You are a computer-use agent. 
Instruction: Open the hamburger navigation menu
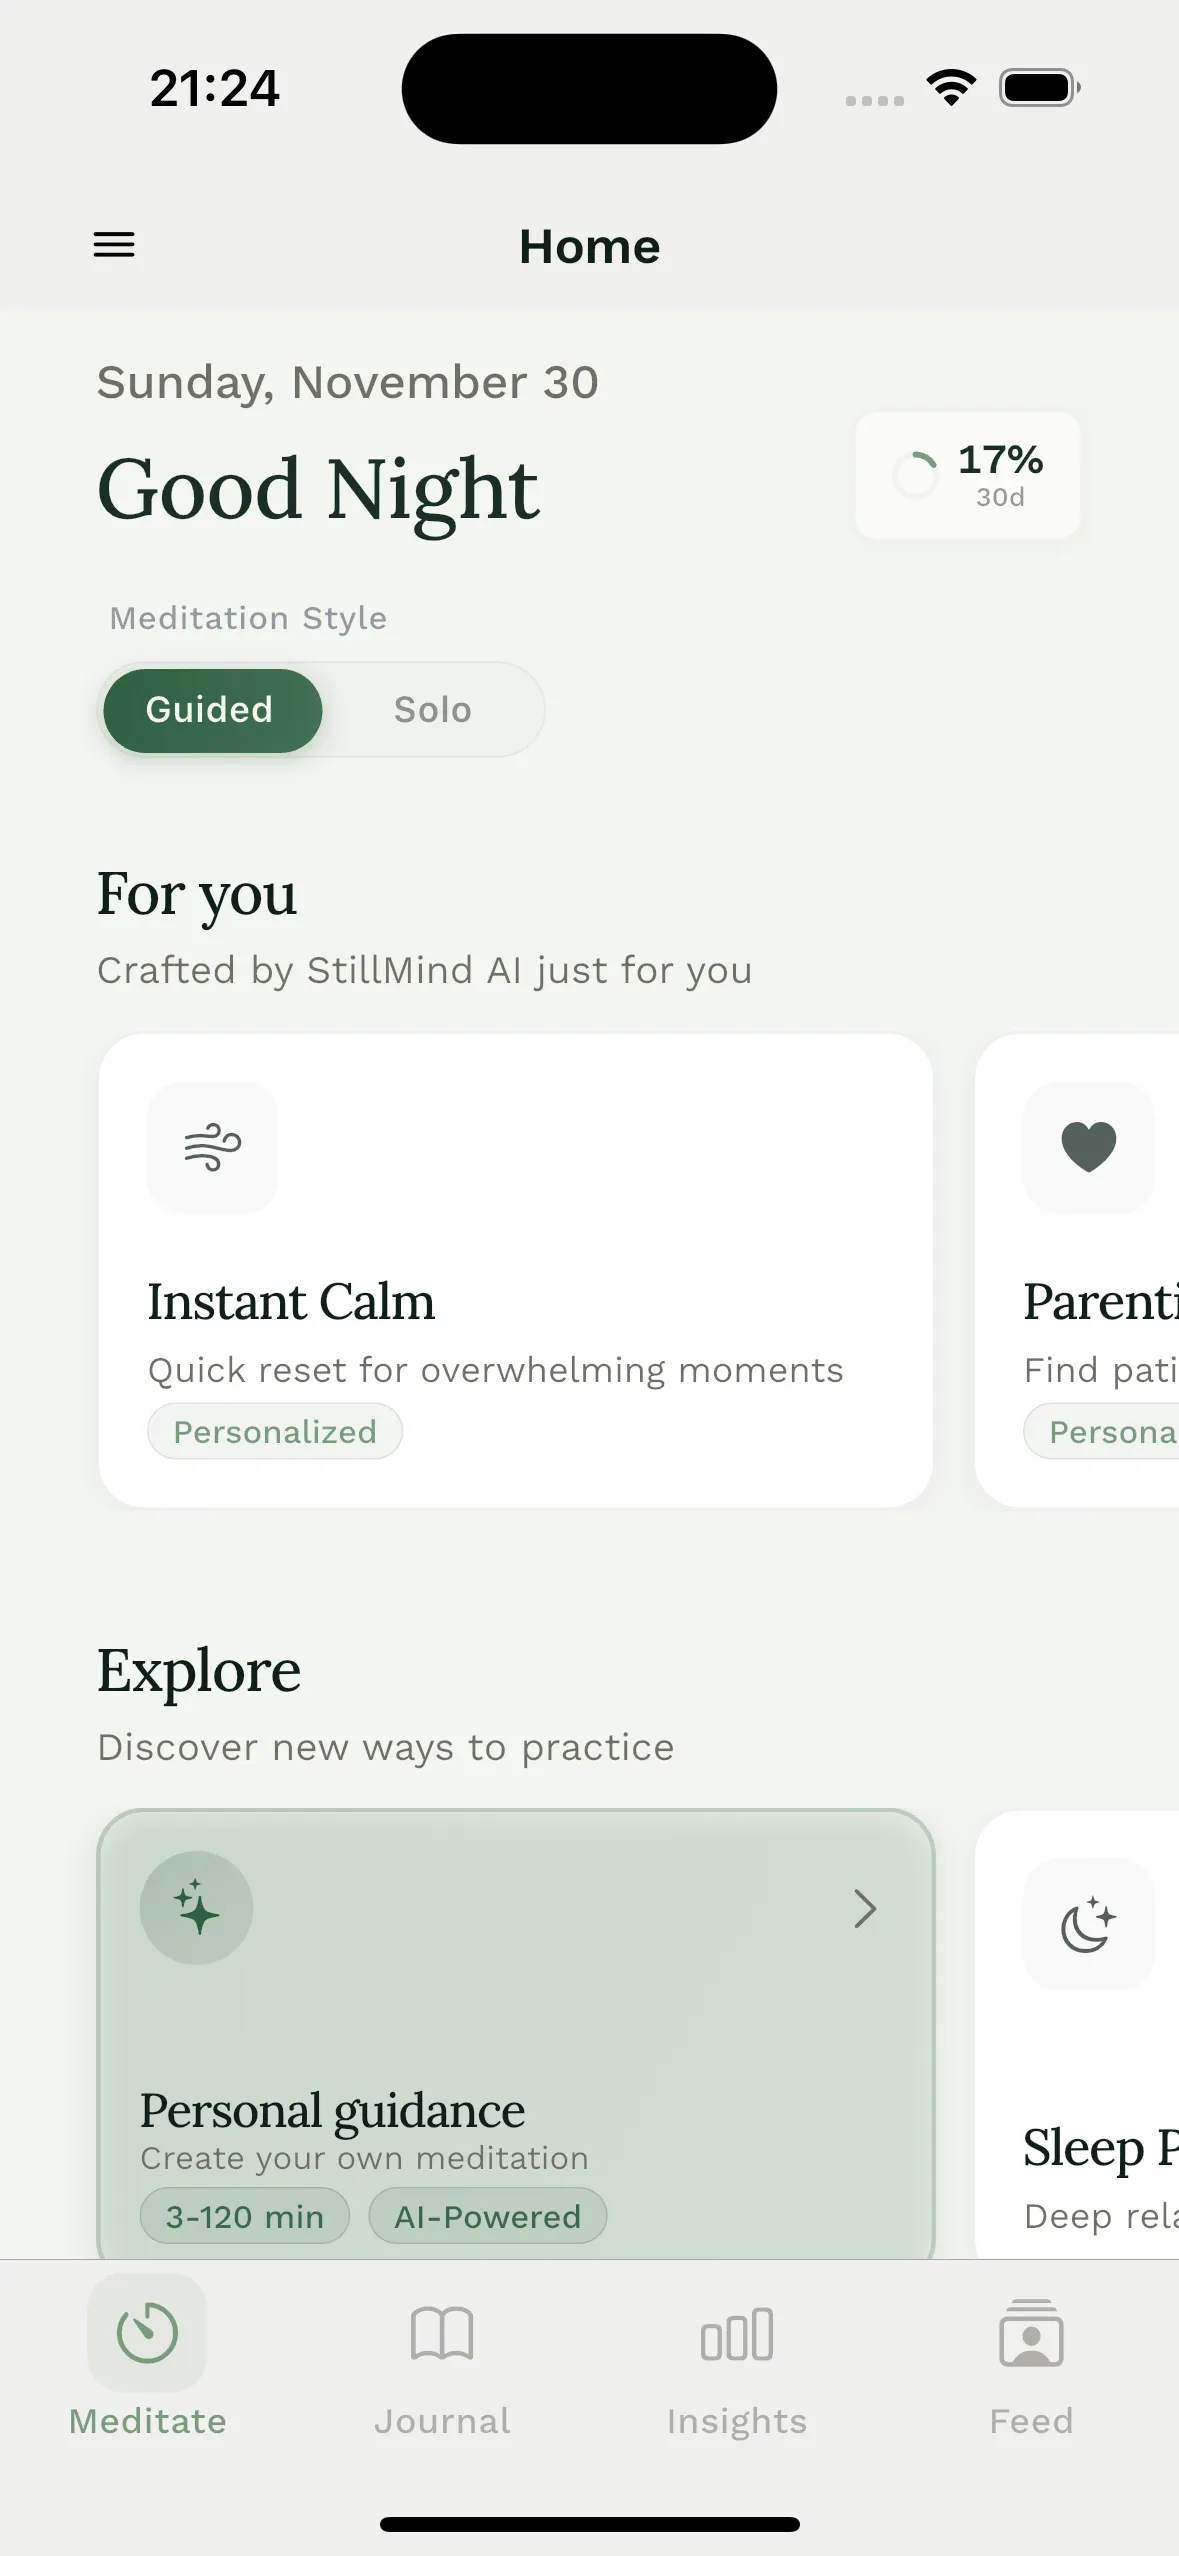tap(113, 244)
